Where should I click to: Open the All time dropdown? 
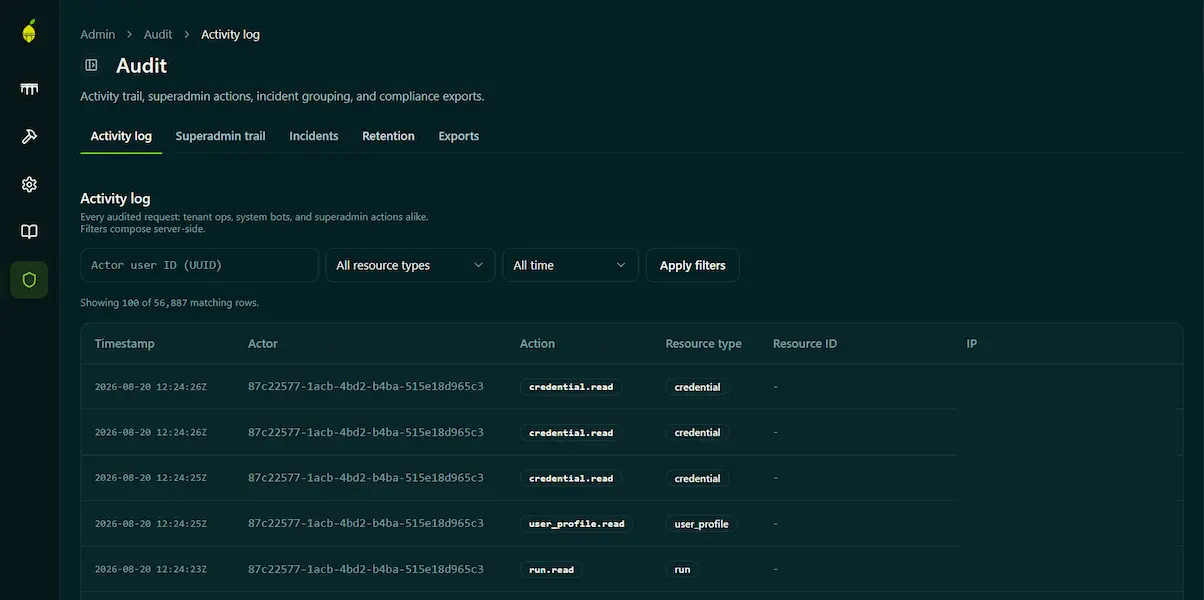[570, 265]
